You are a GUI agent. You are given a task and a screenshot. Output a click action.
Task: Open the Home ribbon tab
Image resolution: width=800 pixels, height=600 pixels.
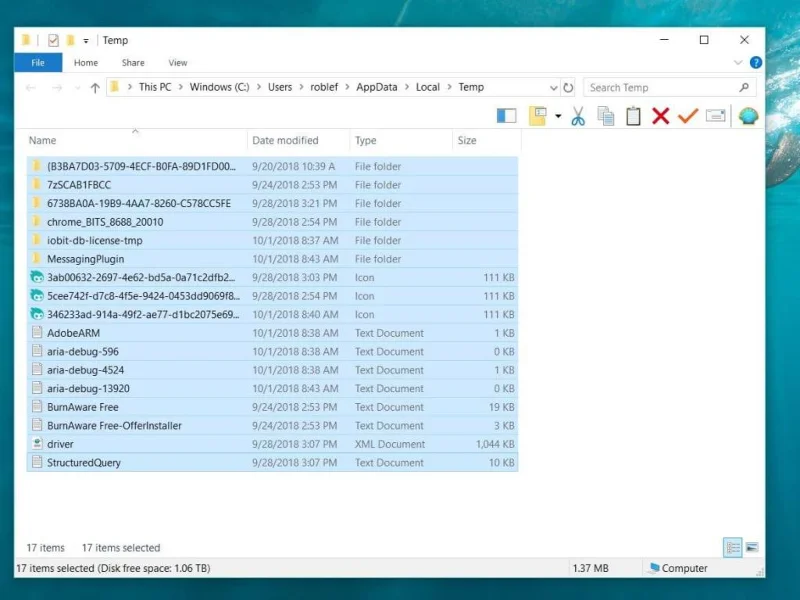tap(86, 63)
